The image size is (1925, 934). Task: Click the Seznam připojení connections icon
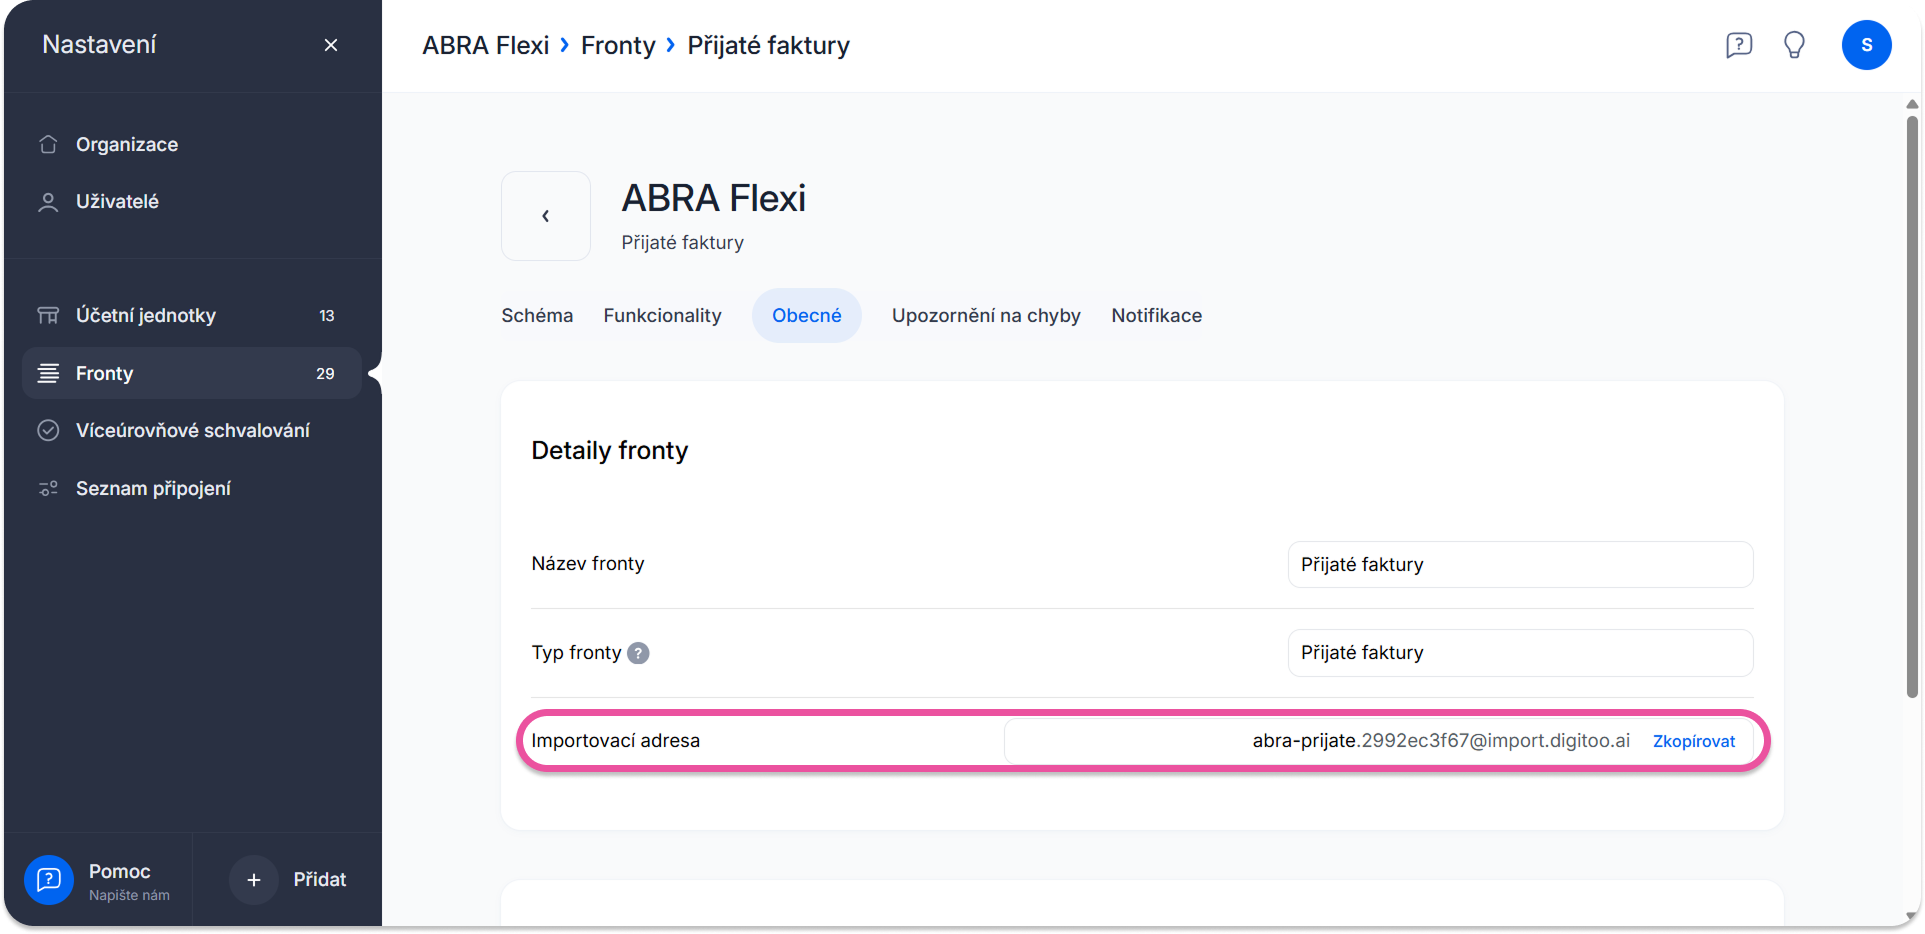point(48,489)
